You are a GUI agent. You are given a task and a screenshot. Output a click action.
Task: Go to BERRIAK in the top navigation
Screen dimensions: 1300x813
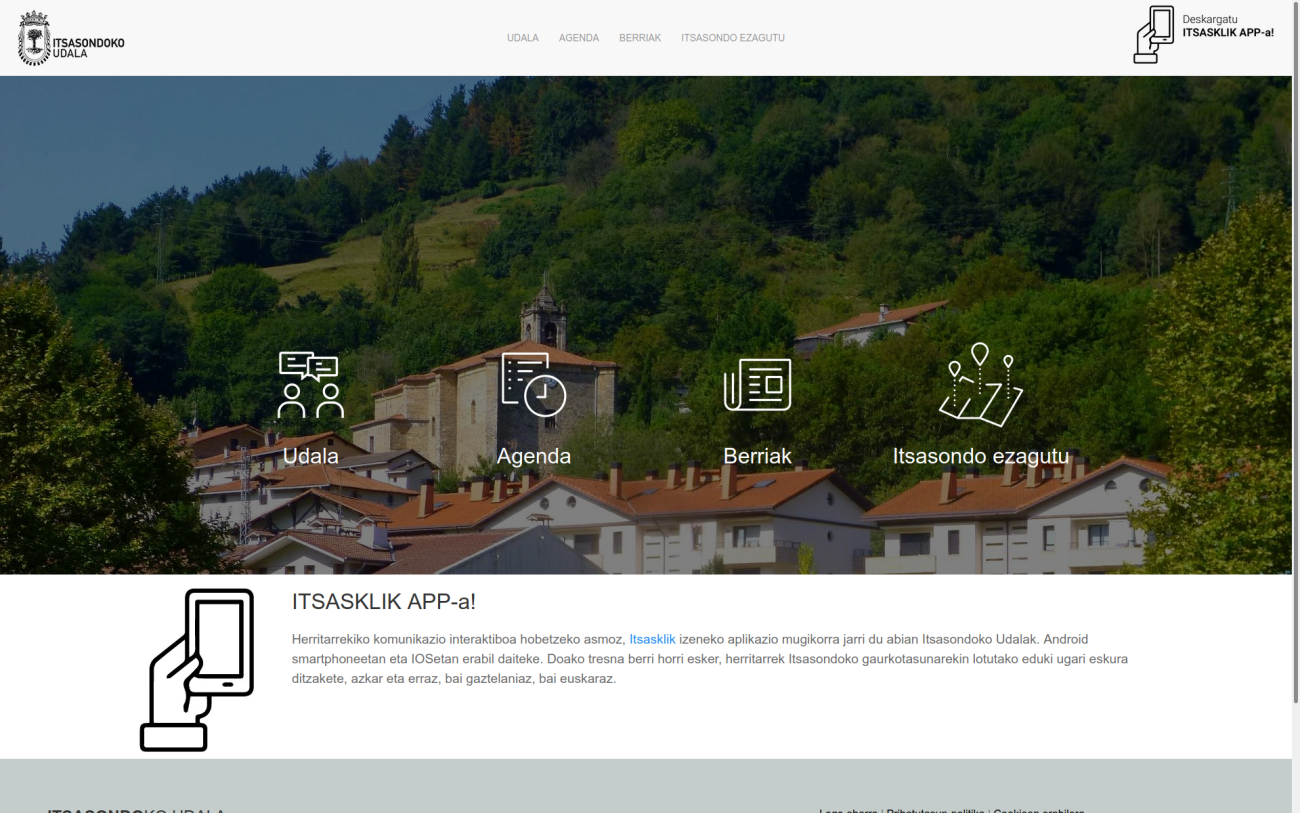click(x=640, y=38)
